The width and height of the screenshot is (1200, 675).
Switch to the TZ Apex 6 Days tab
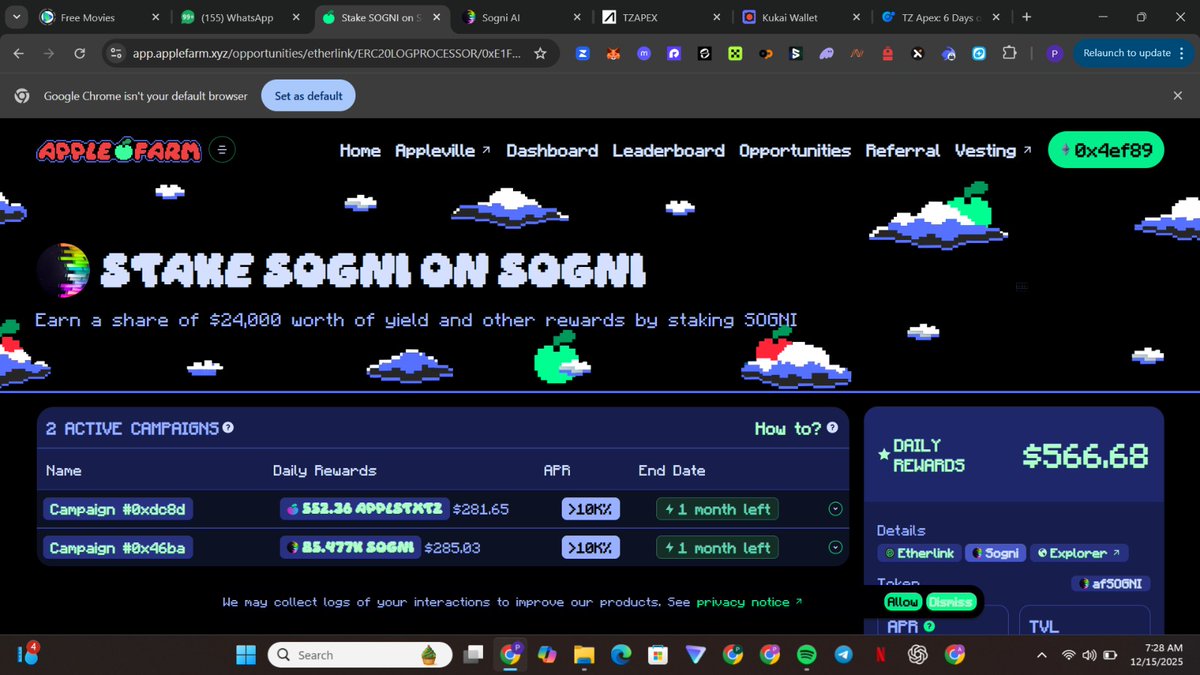942,17
